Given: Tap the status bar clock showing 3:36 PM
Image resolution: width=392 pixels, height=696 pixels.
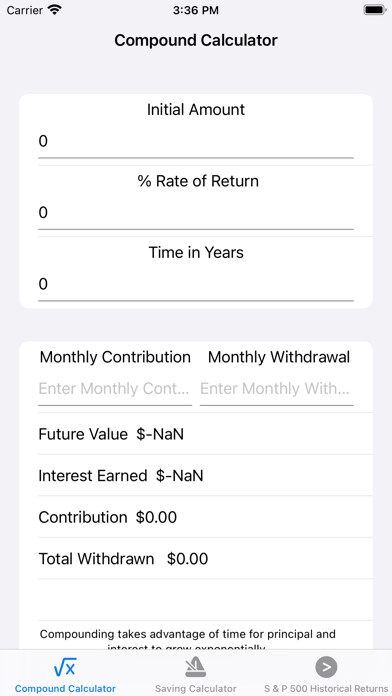Looking at the screenshot, I should pos(196,10).
